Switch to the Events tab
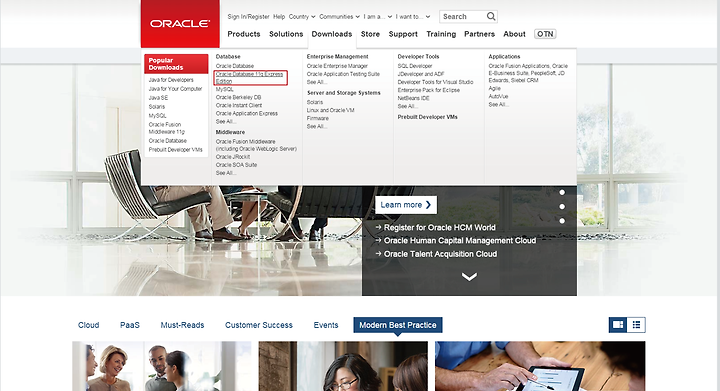Viewport: 720px width, 391px height. (x=326, y=325)
